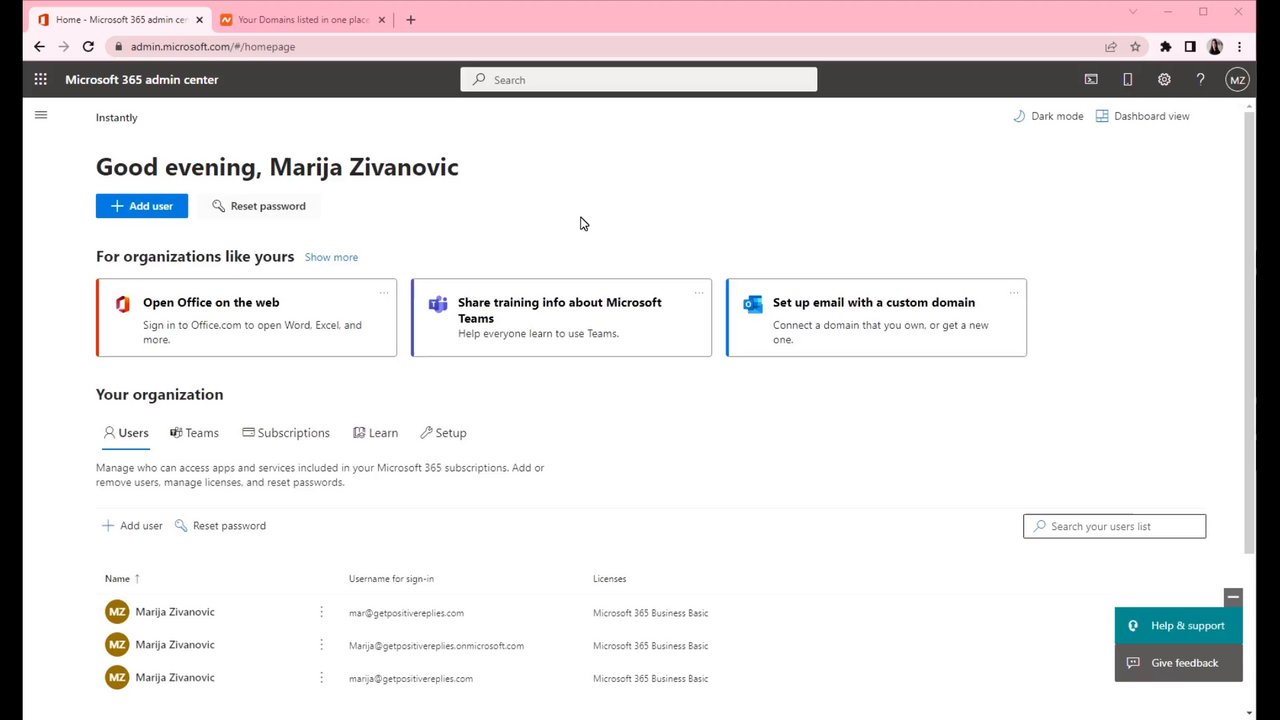This screenshot has width=1280, height=720.
Task: Open Chrome tab search chevron
Action: click(1133, 12)
